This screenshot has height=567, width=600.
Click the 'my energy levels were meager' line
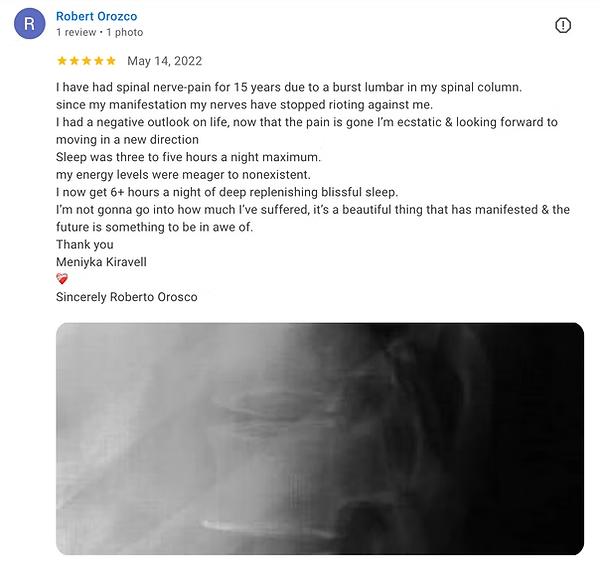pos(183,175)
